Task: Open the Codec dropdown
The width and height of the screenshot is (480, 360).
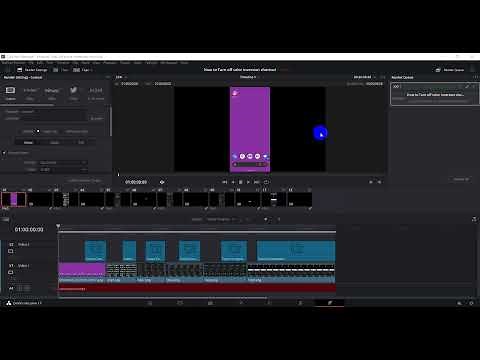Action: click(63, 170)
